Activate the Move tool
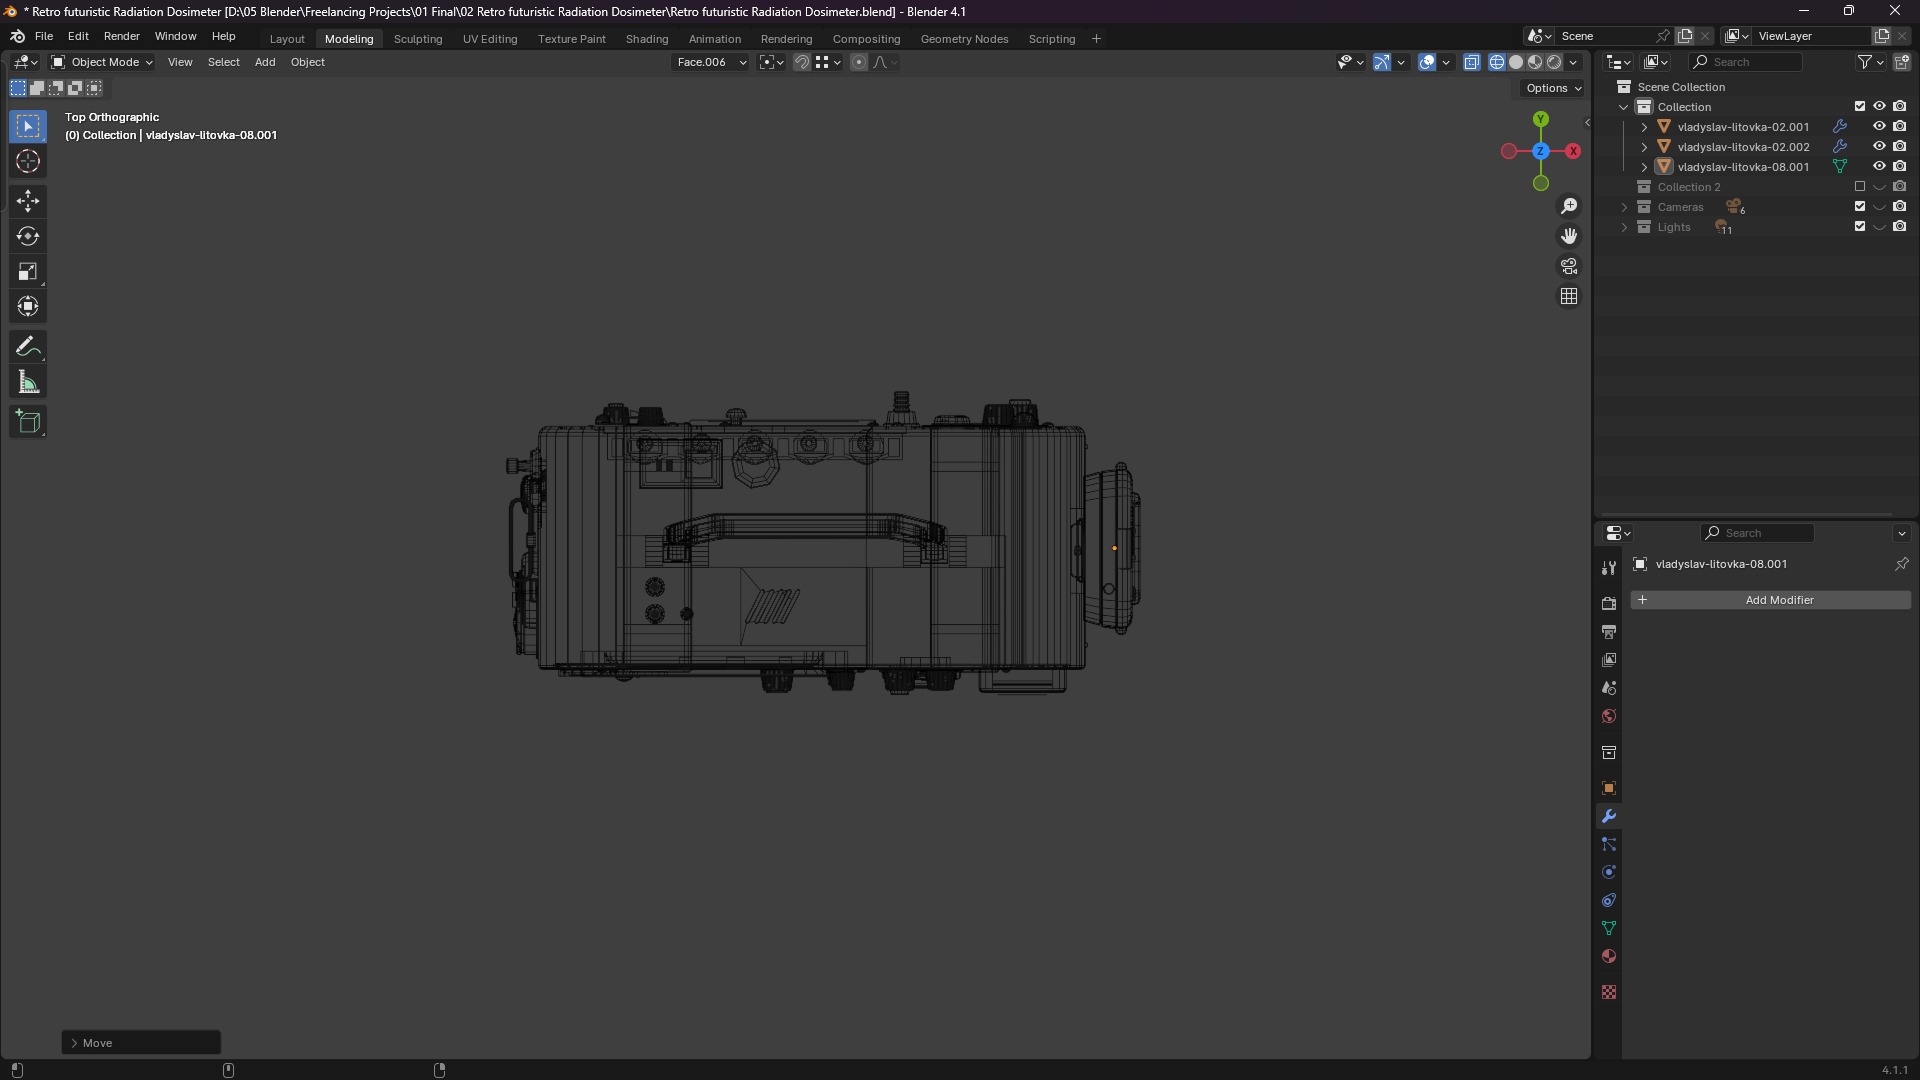This screenshot has width=1920, height=1080. point(28,201)
